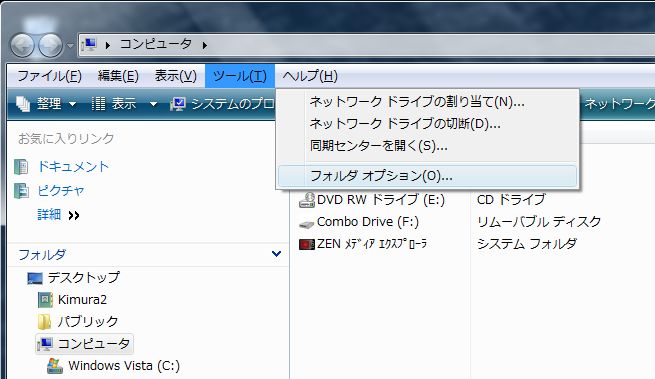Open the ヘルプ(H) menu
This screenshot has width=655, height=379.
tap(310, 76)
